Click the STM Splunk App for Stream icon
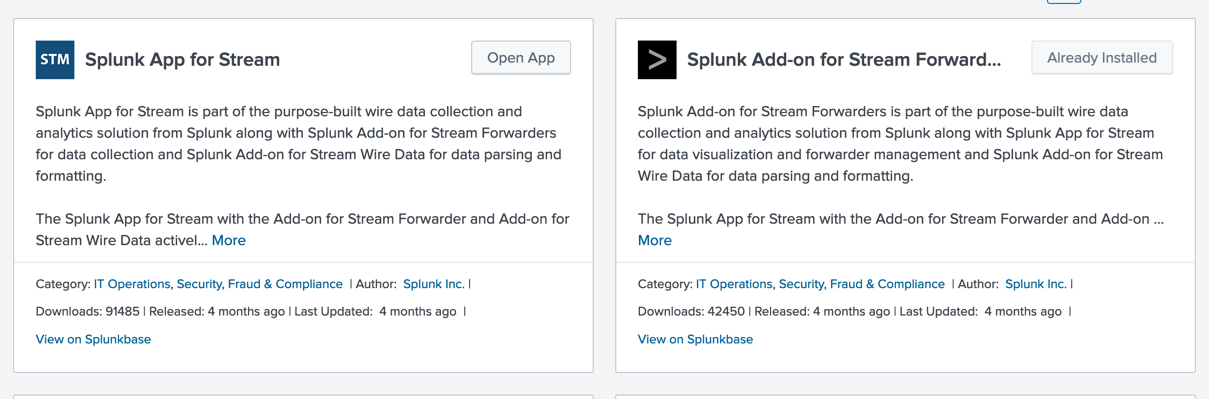The image size is (1209, 399). (x=55, y=60)
